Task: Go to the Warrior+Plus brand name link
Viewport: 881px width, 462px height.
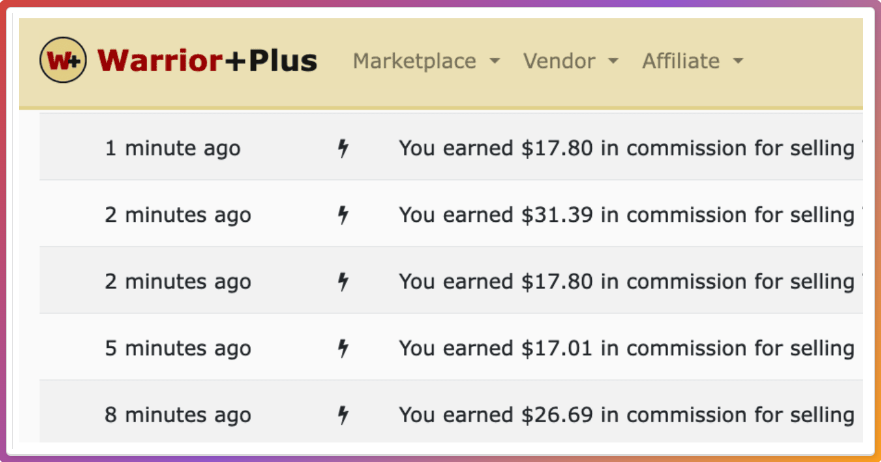Action: pyautogui.click(x=207, y=61)
